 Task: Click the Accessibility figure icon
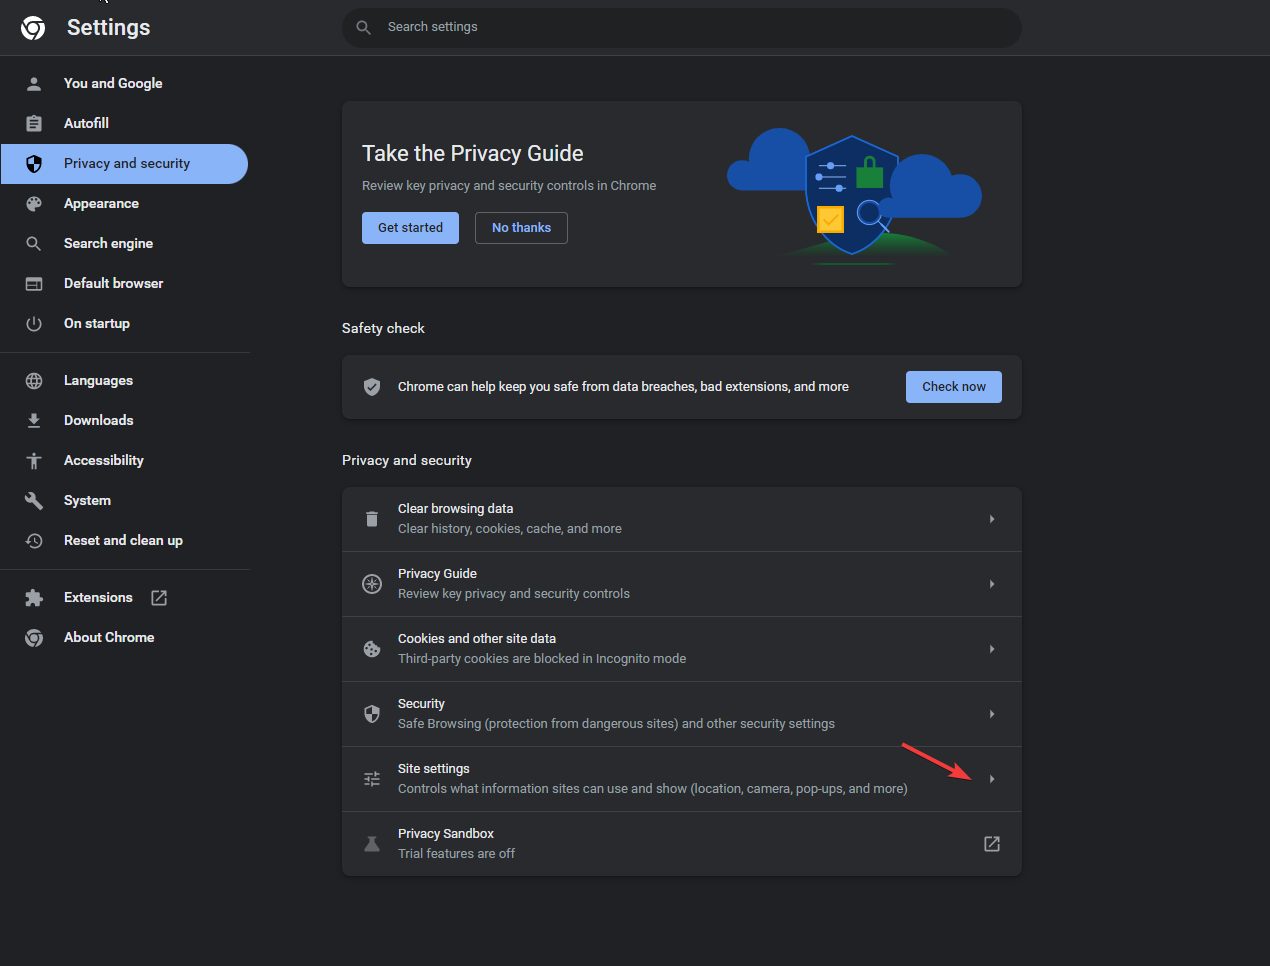(x=34, y=461)
